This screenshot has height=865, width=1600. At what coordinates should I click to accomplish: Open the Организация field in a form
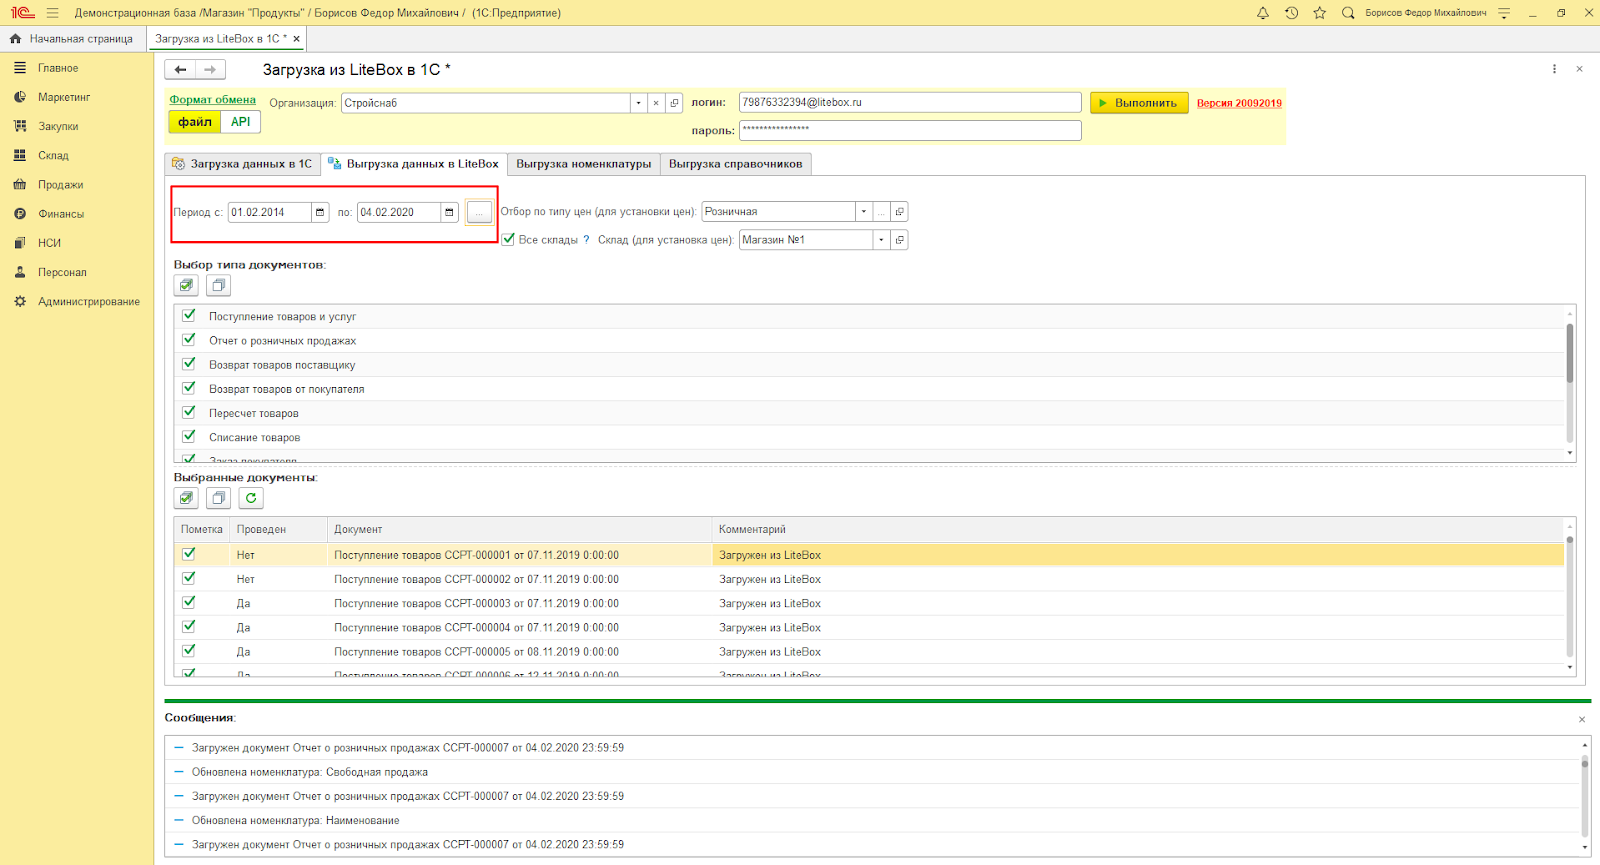pyautogui.click(x=674, y=103)
